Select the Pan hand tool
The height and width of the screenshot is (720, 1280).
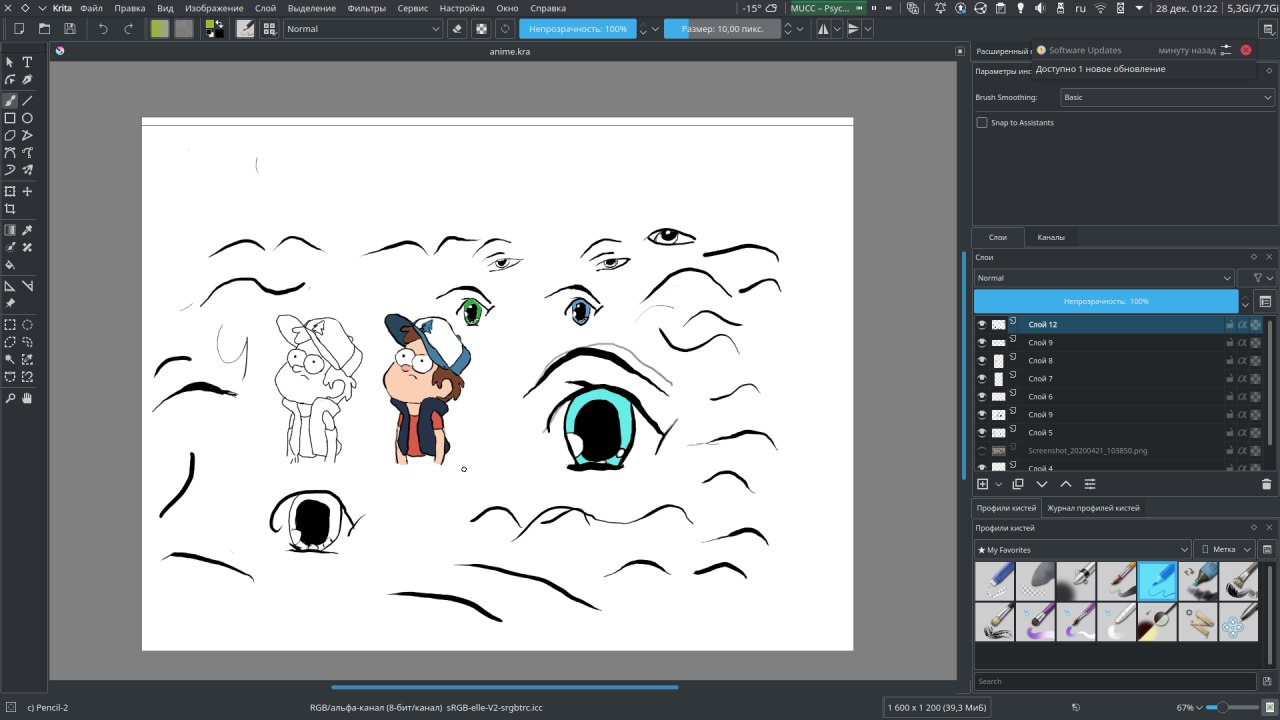28,398
